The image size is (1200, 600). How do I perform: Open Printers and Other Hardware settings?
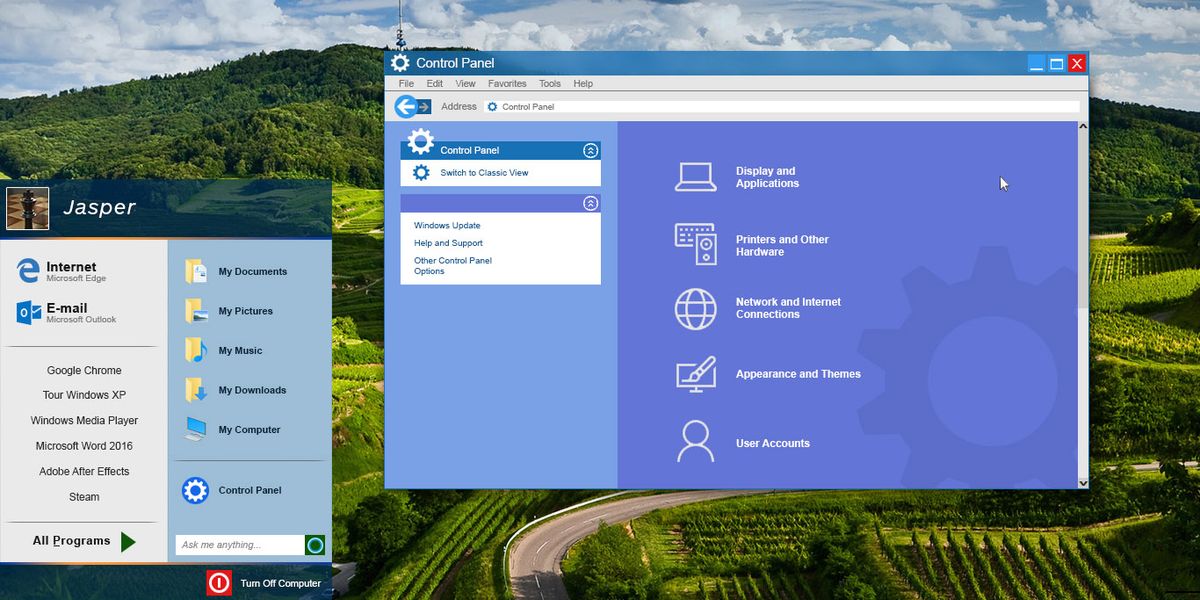point(782,245)
